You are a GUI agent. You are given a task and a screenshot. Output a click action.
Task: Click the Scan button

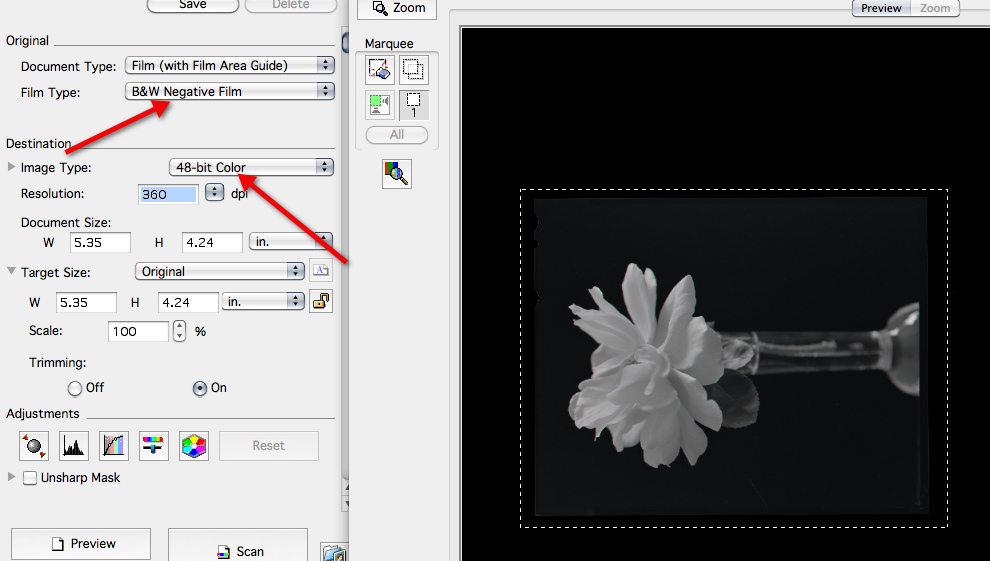coord(238,549)
